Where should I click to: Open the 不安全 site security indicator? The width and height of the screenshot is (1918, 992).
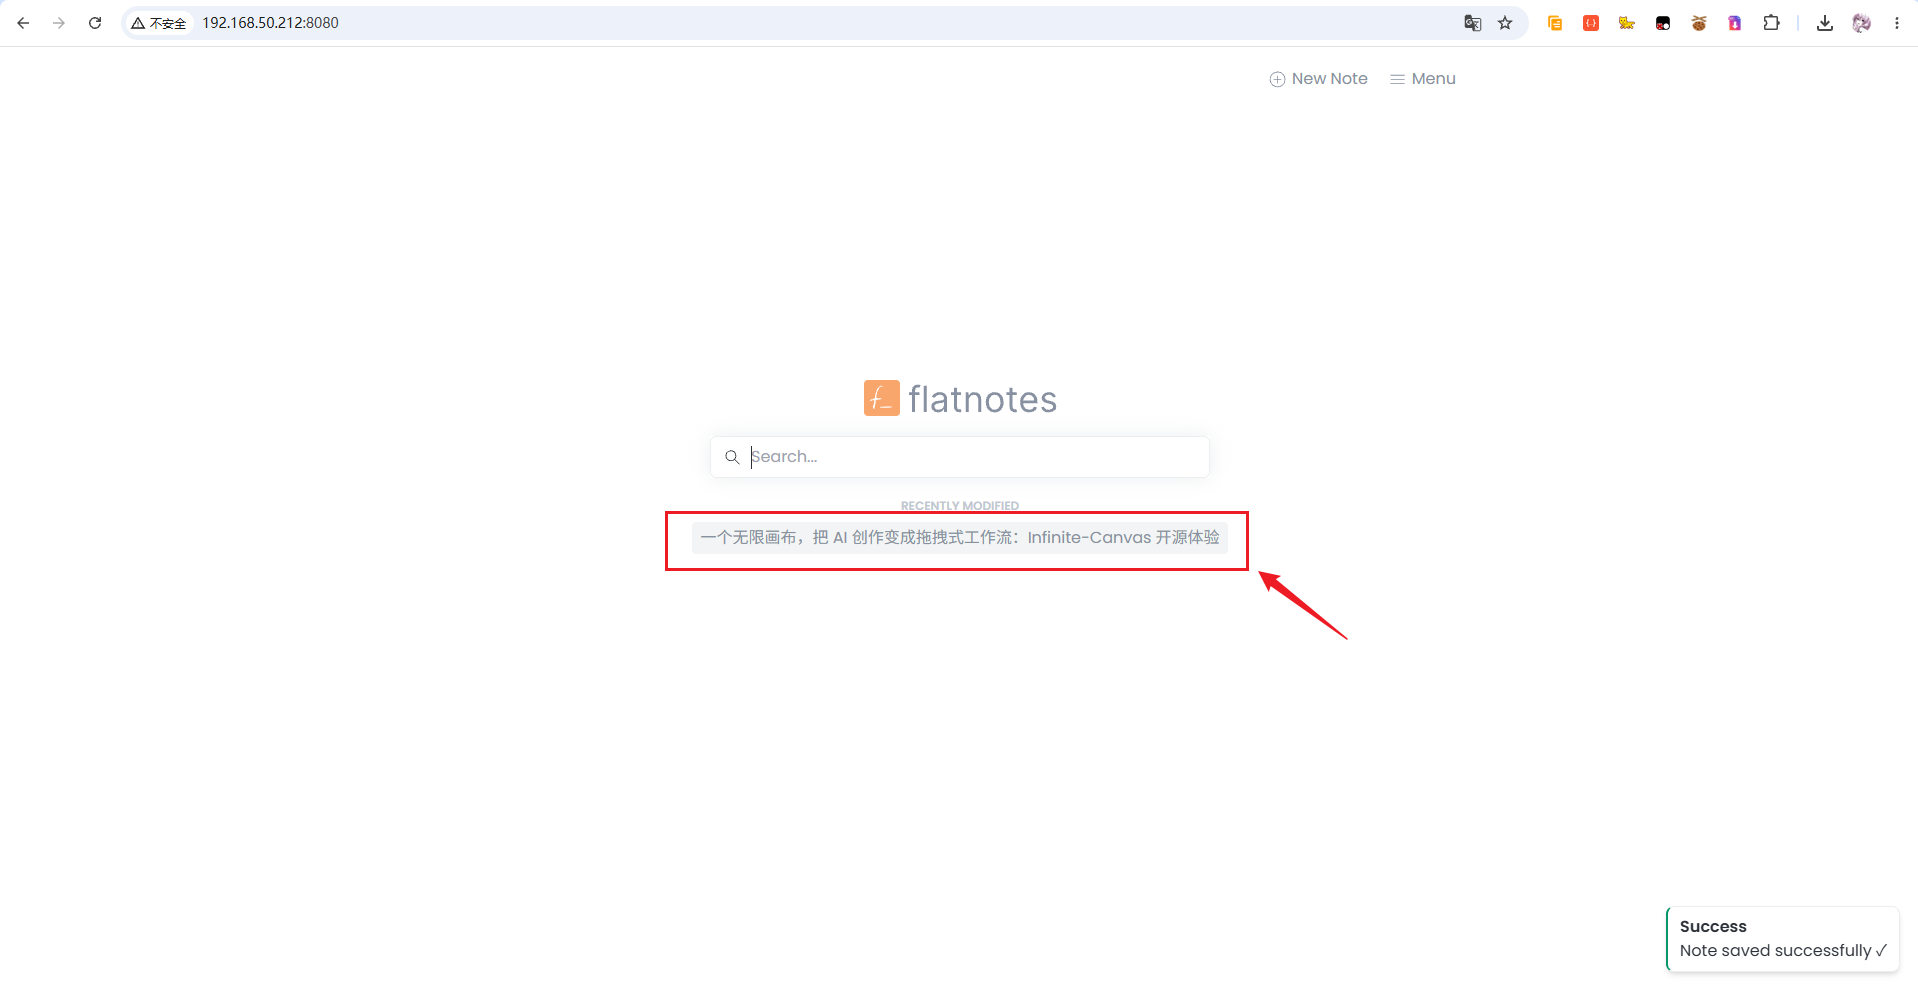click(159, 23)
